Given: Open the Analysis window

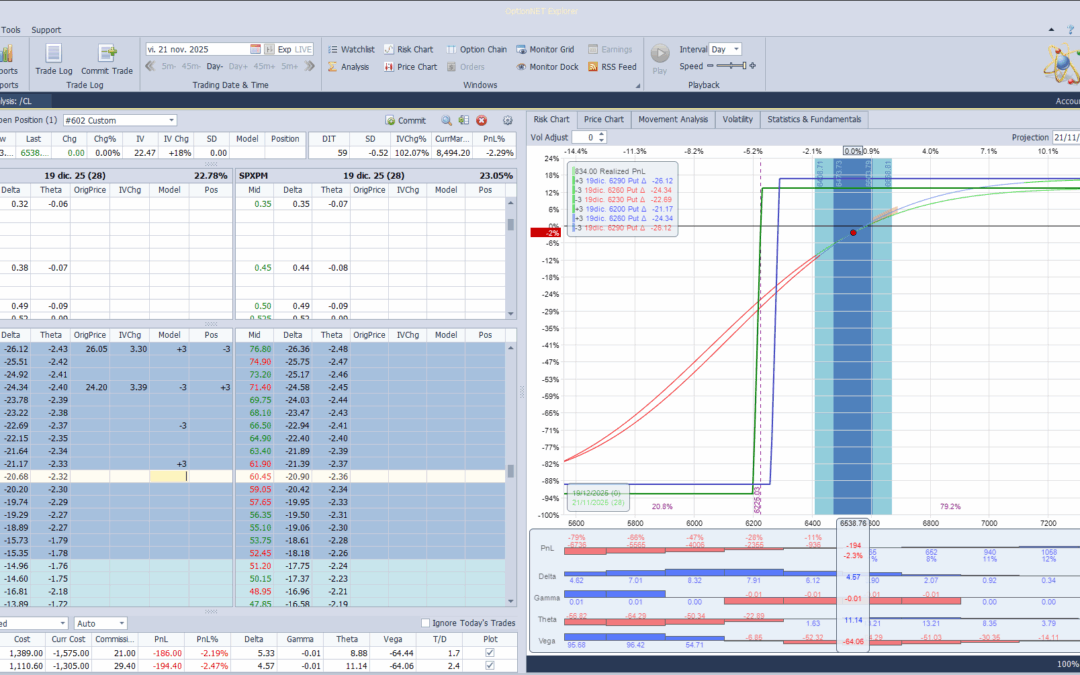Looking at the screenshot, I should point(349,67).
